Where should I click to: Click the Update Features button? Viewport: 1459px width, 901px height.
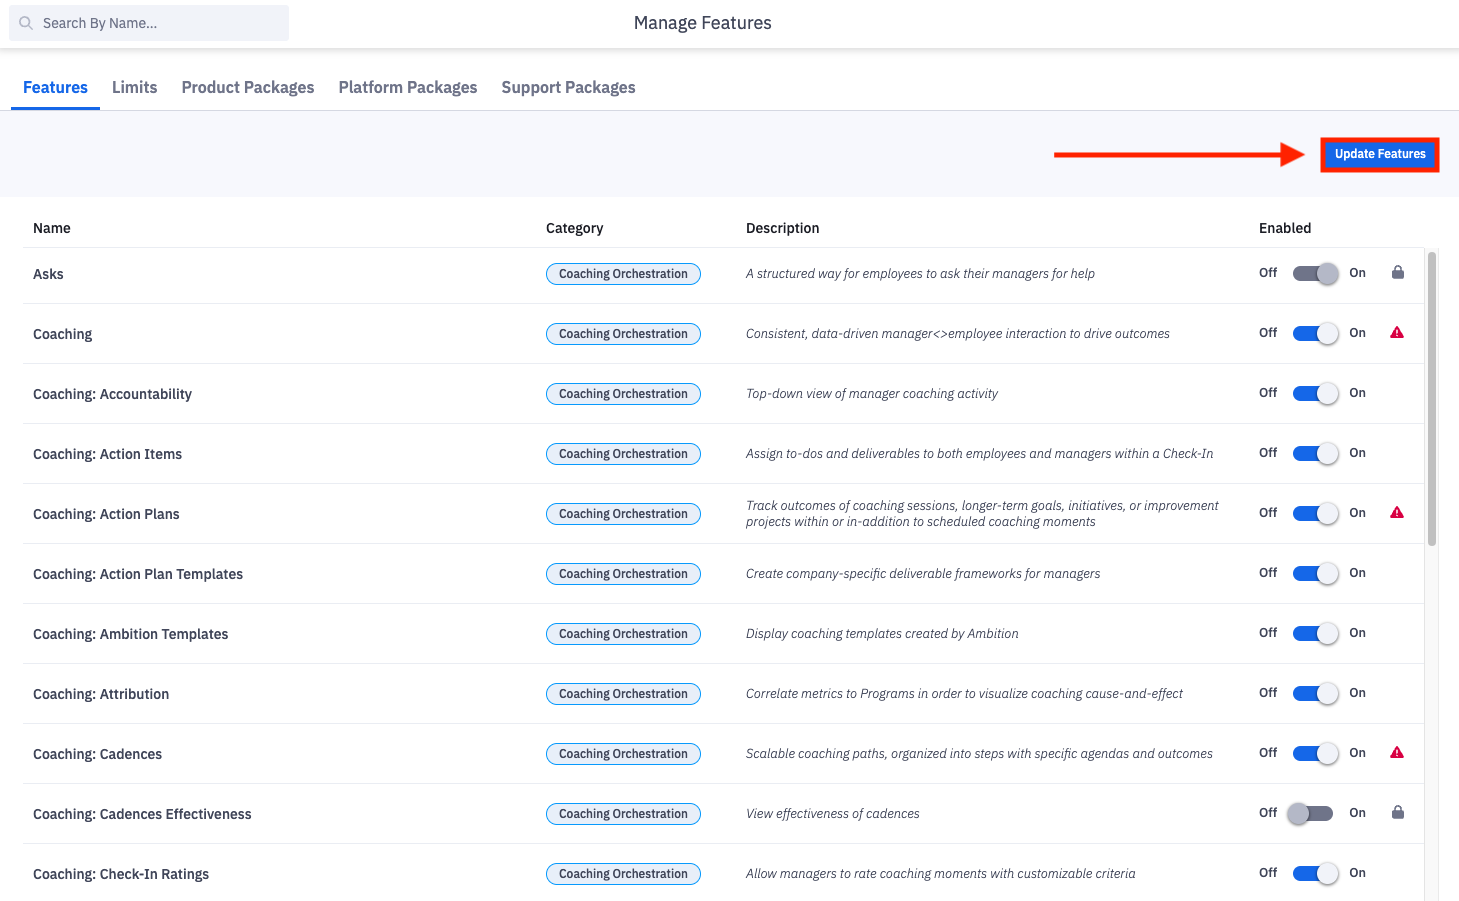(1379, 154)
